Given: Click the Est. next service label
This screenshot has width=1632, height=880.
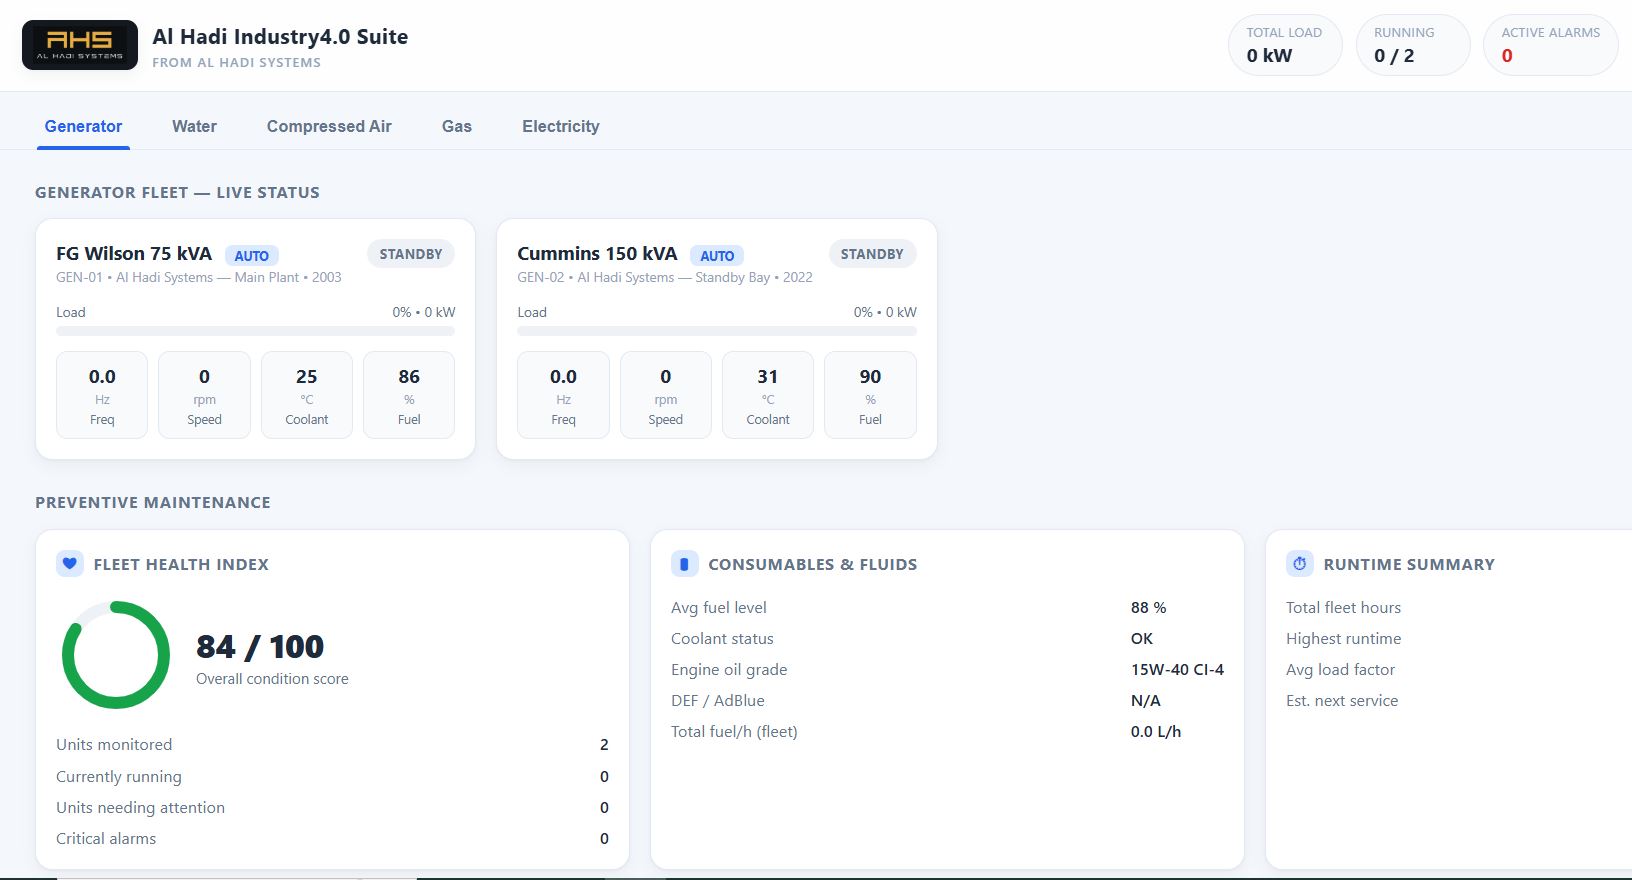Looking at the screenshot, I should pyautogui.click(x=1342, y=701).
